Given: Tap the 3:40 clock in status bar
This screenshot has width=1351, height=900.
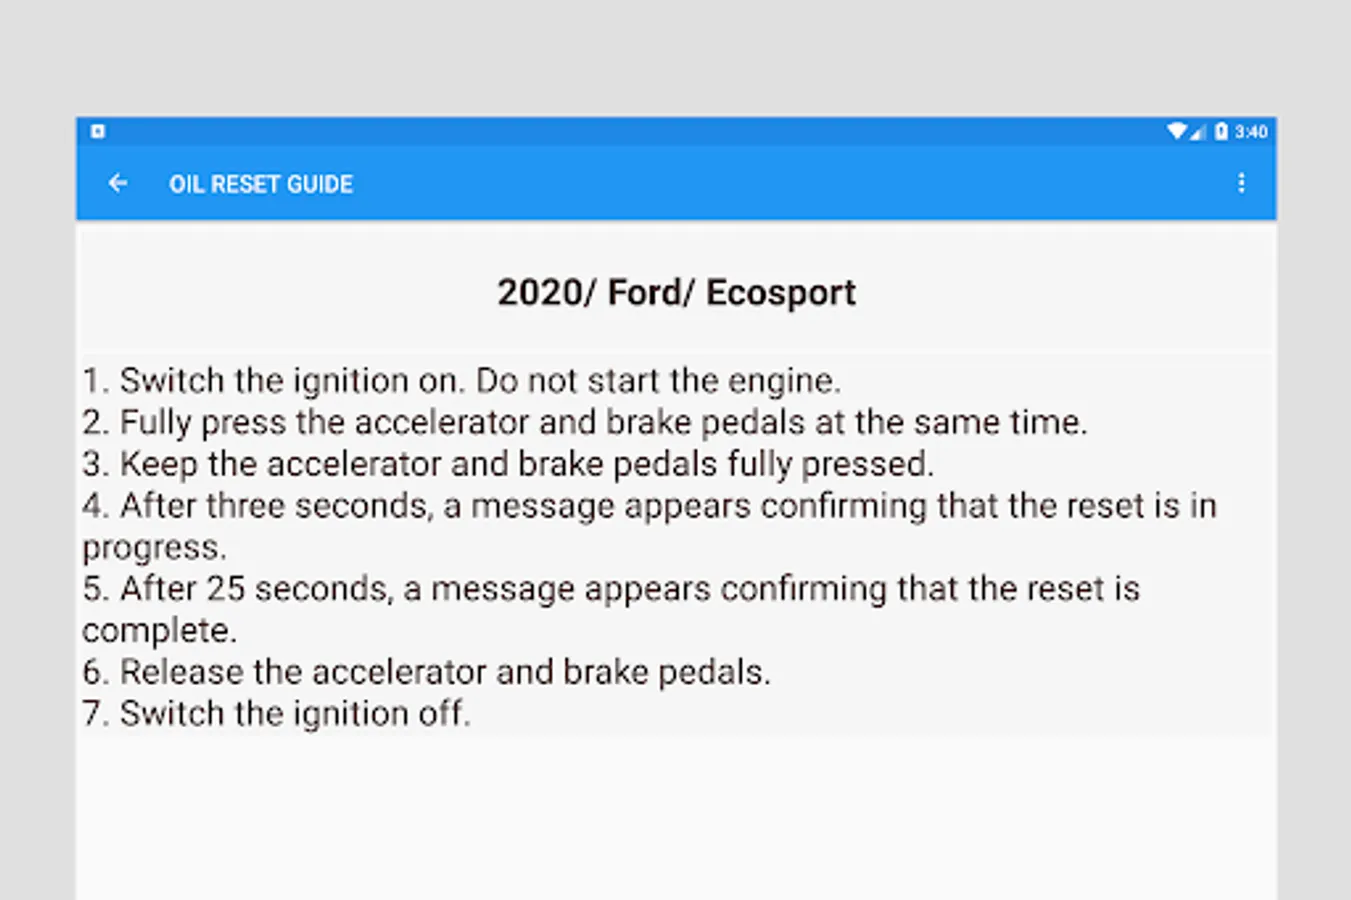Looking at the screenshot, I should (1251, 132).
